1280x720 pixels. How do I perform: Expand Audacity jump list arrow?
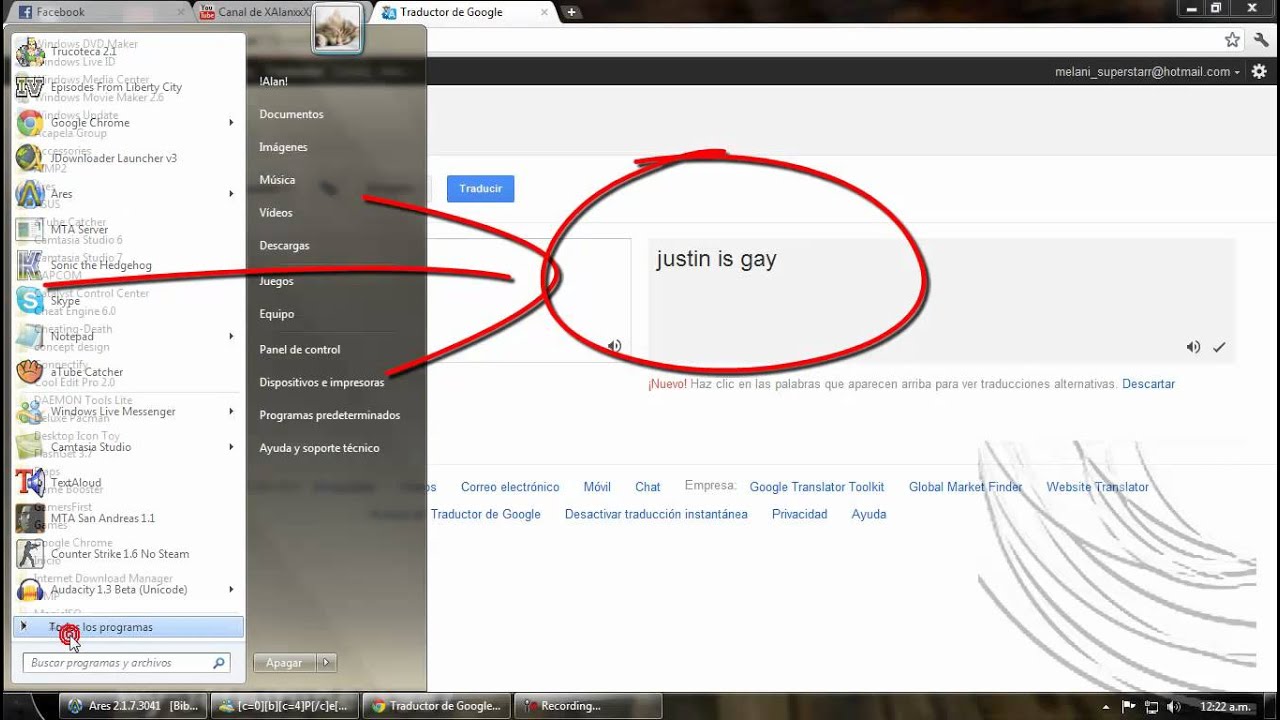pos(231,590)
